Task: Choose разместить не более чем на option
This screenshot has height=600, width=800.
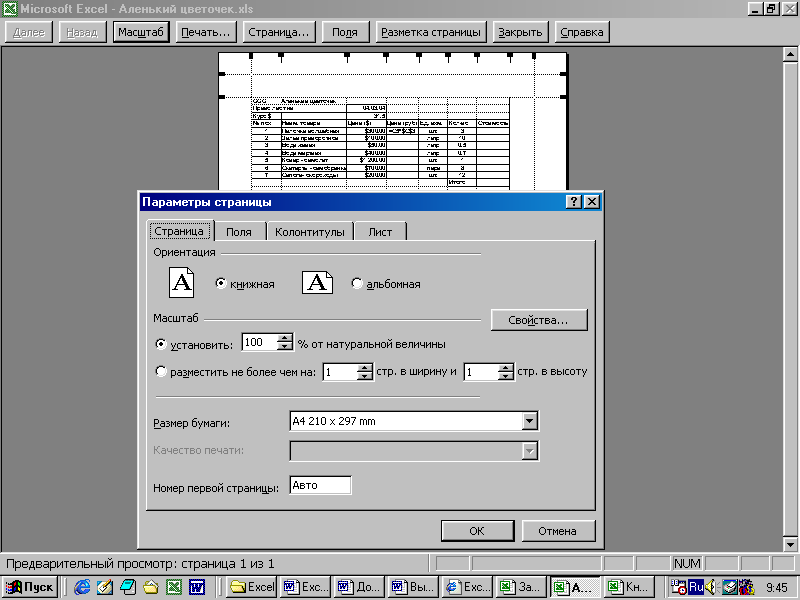Action: (x=160, y=371)
